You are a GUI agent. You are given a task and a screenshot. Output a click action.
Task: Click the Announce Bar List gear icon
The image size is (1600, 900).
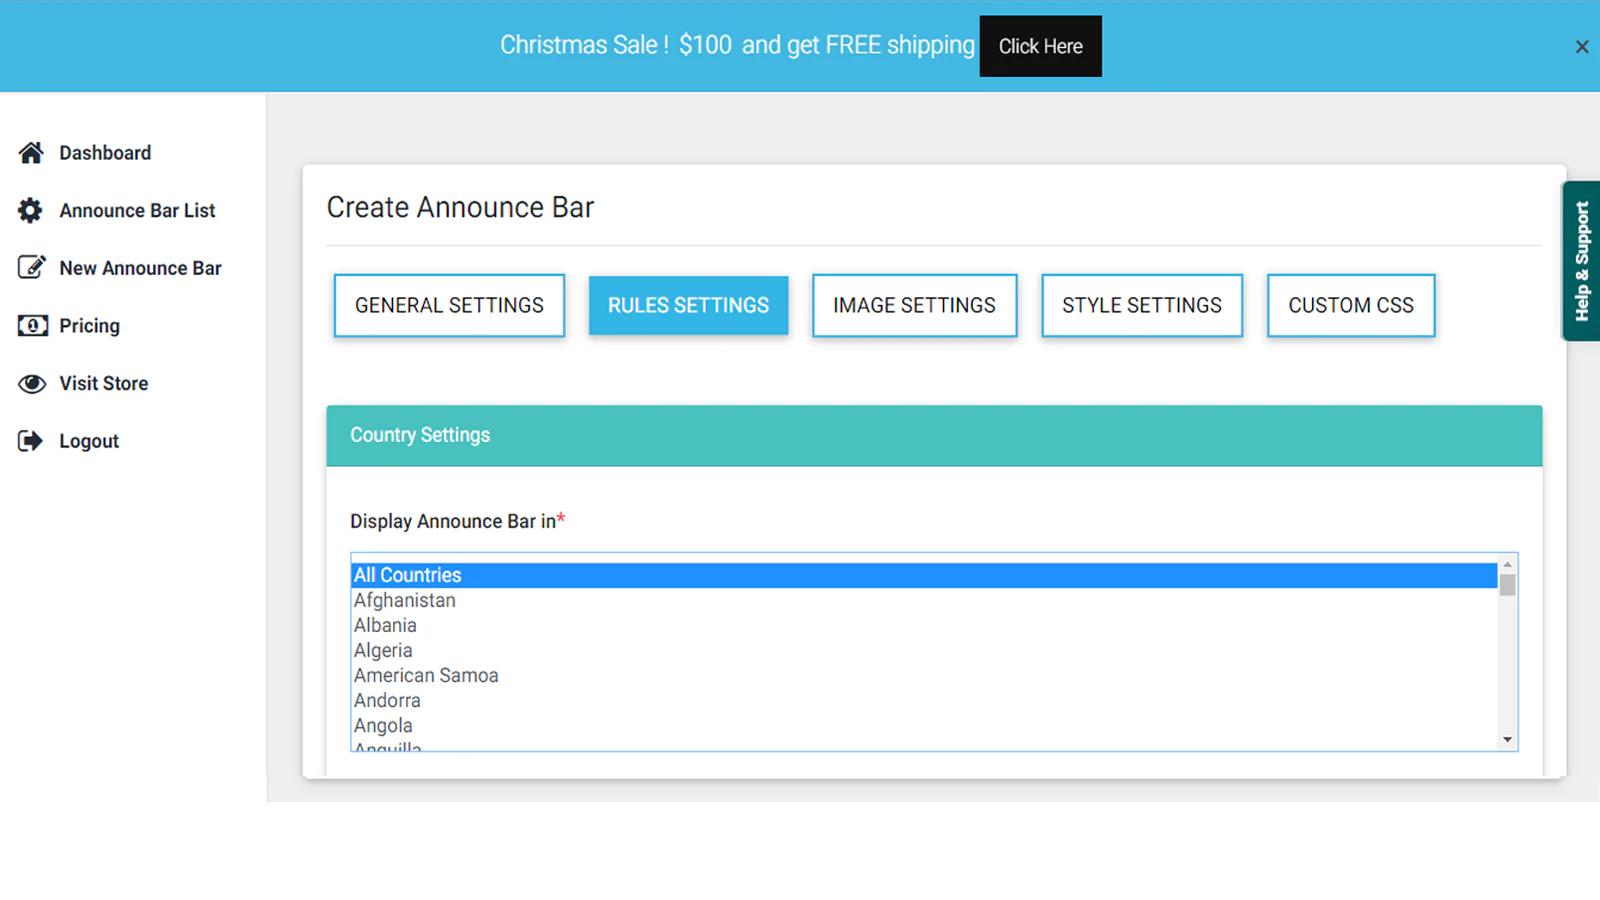pyautogui.click(x=31, y=211)
